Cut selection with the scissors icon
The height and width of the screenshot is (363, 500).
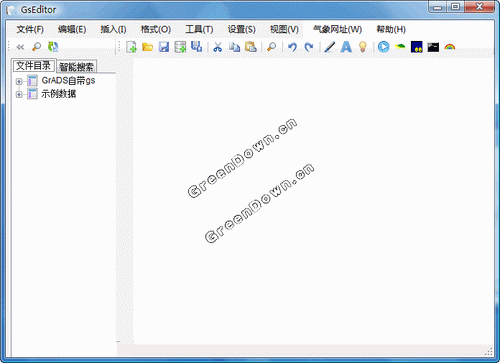pos(218,47)
